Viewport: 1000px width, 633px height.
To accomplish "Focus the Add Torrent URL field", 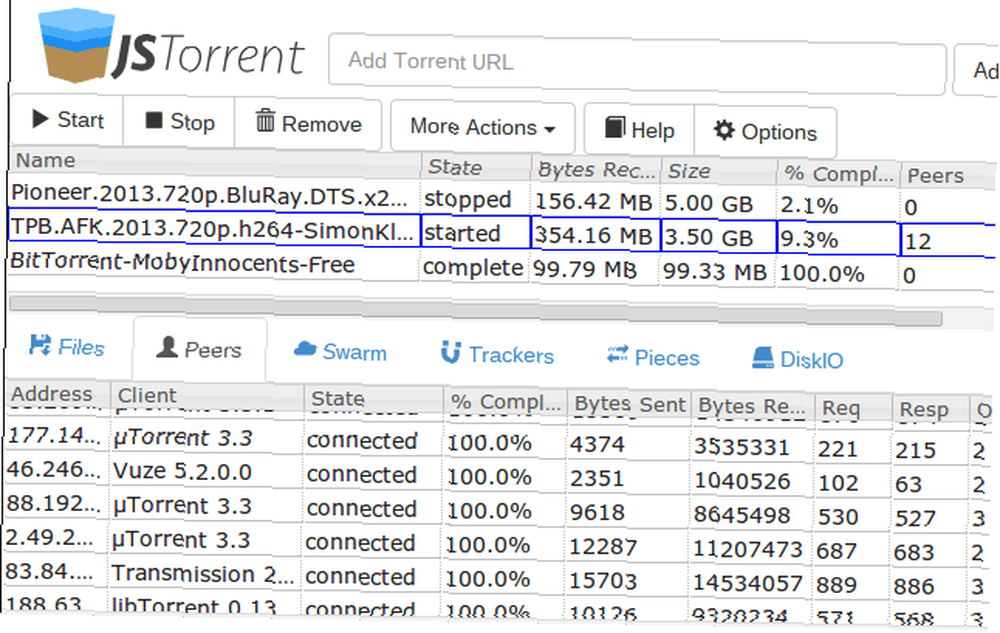I will pos(636,62).
